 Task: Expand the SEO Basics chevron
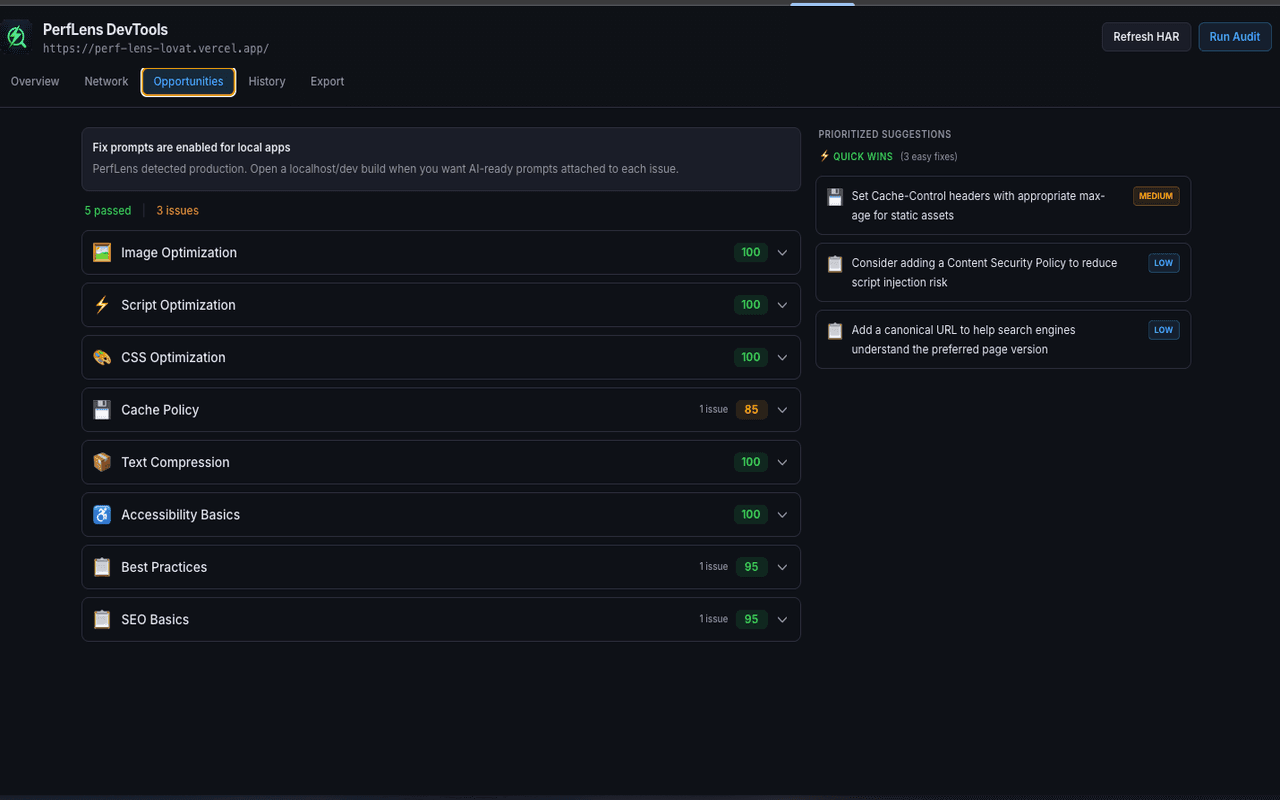pyautogui.click(x=782, y=619)
